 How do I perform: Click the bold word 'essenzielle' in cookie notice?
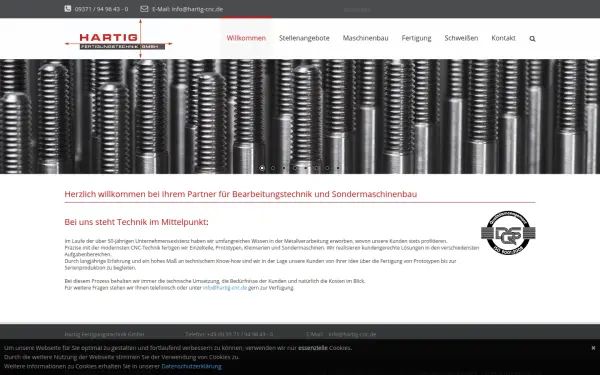pyautogui.click(x=313, y=348)
